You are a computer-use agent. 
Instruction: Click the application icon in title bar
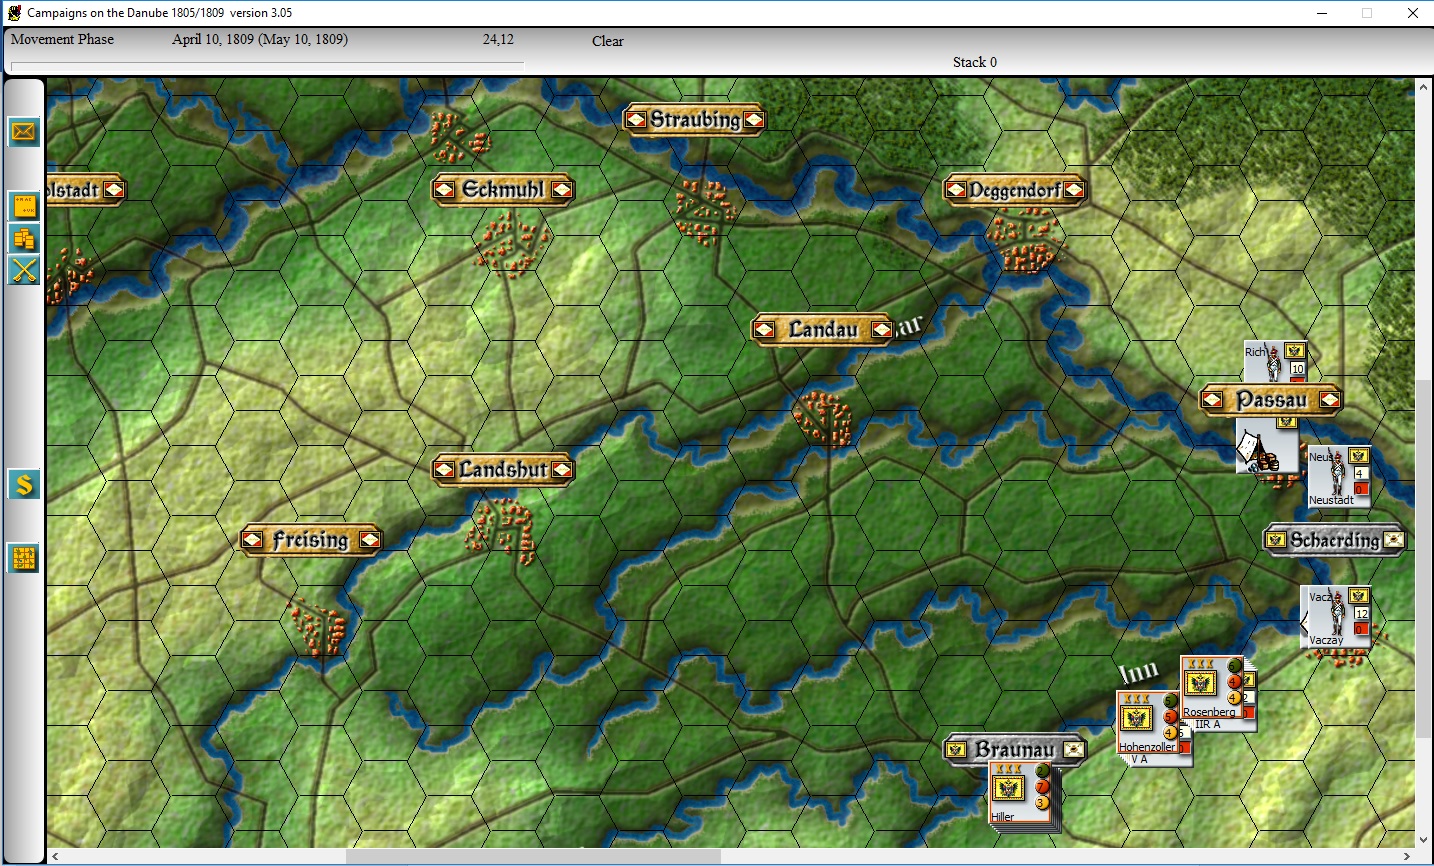tap(14, 13)
